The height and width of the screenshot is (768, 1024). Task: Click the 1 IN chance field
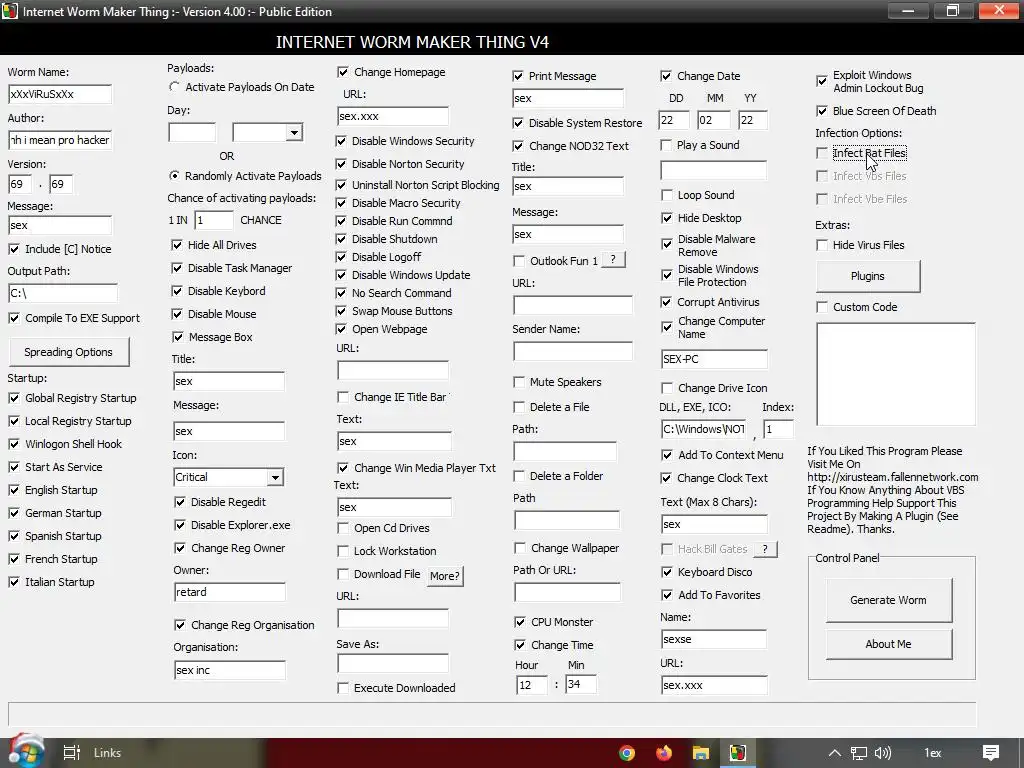[x=214, y=220]
